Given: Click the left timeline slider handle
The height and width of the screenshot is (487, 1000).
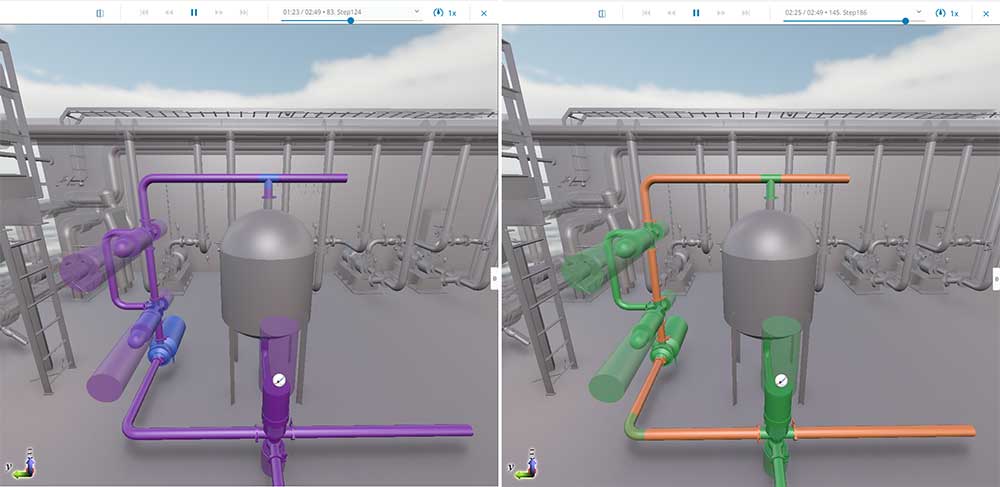Looking at the screenshot, I should 350,21.
